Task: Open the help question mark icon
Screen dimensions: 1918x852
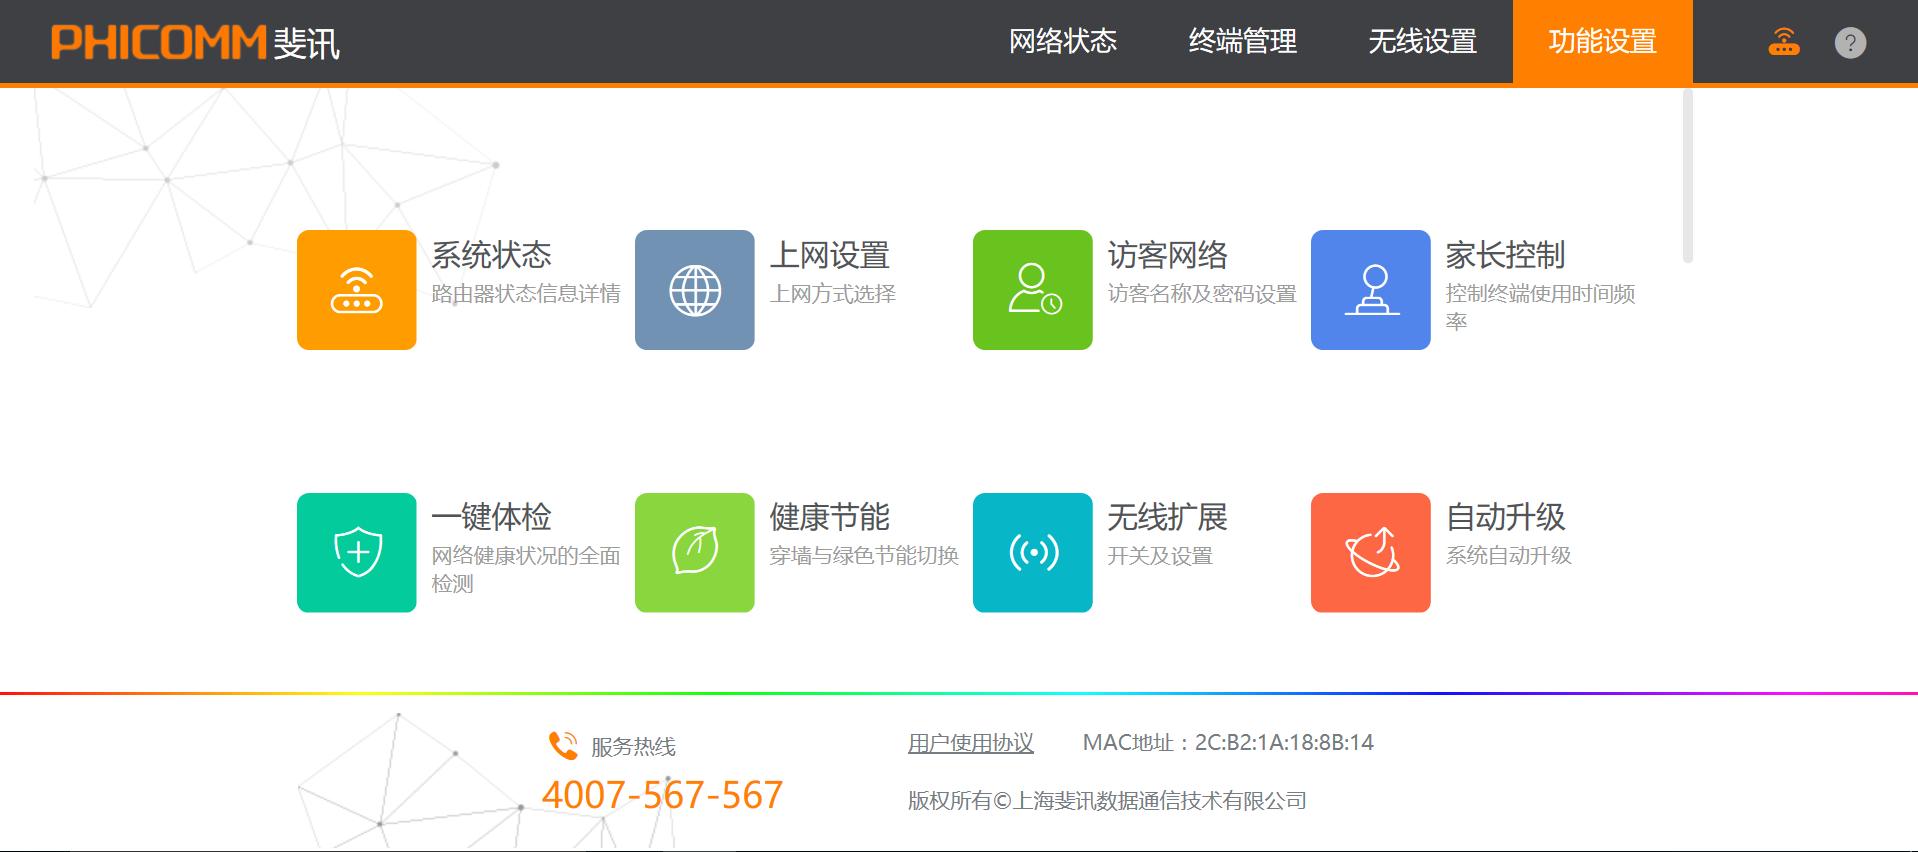Action: [x=1850, y=42]
